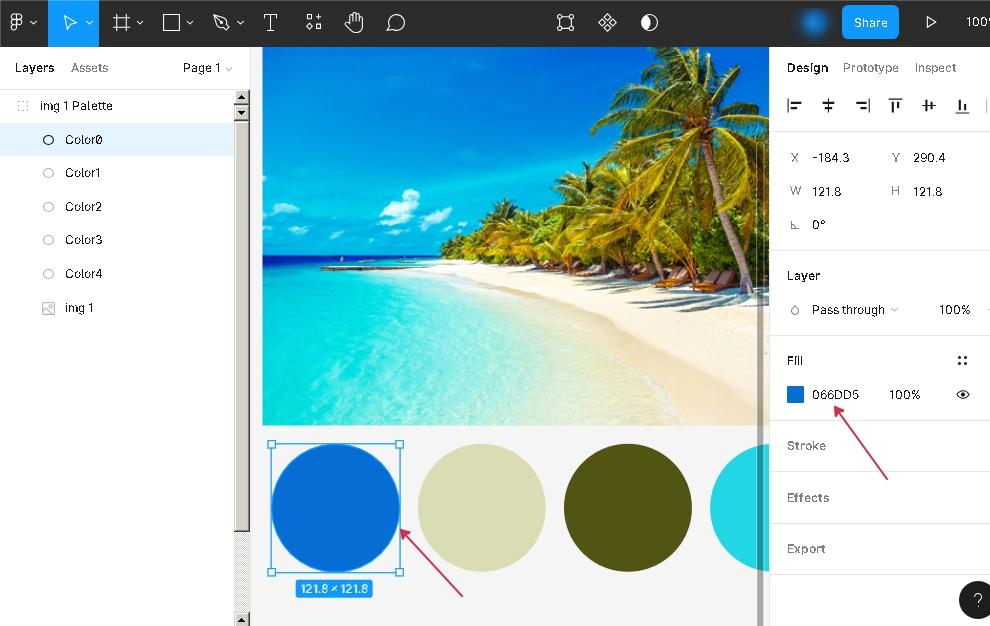Click the Edit object icon
This screenshot has width=990, height=626.
point(565,23)
